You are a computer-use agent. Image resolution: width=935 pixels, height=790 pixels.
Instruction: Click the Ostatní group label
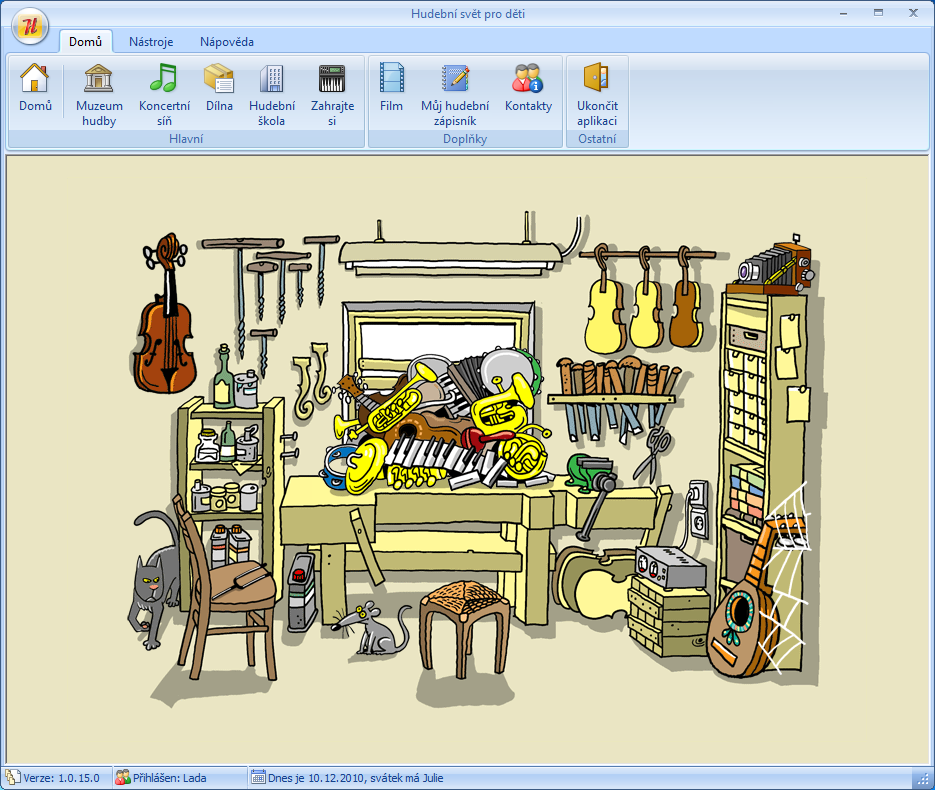[597, 139]
